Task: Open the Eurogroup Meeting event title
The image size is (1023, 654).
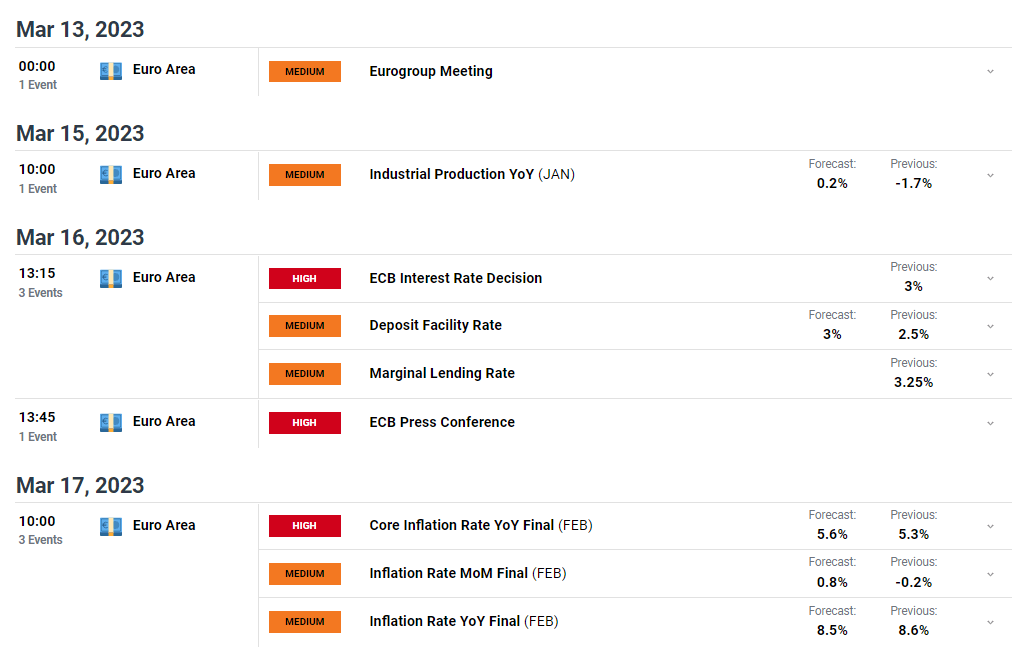Action: point(431,71)
